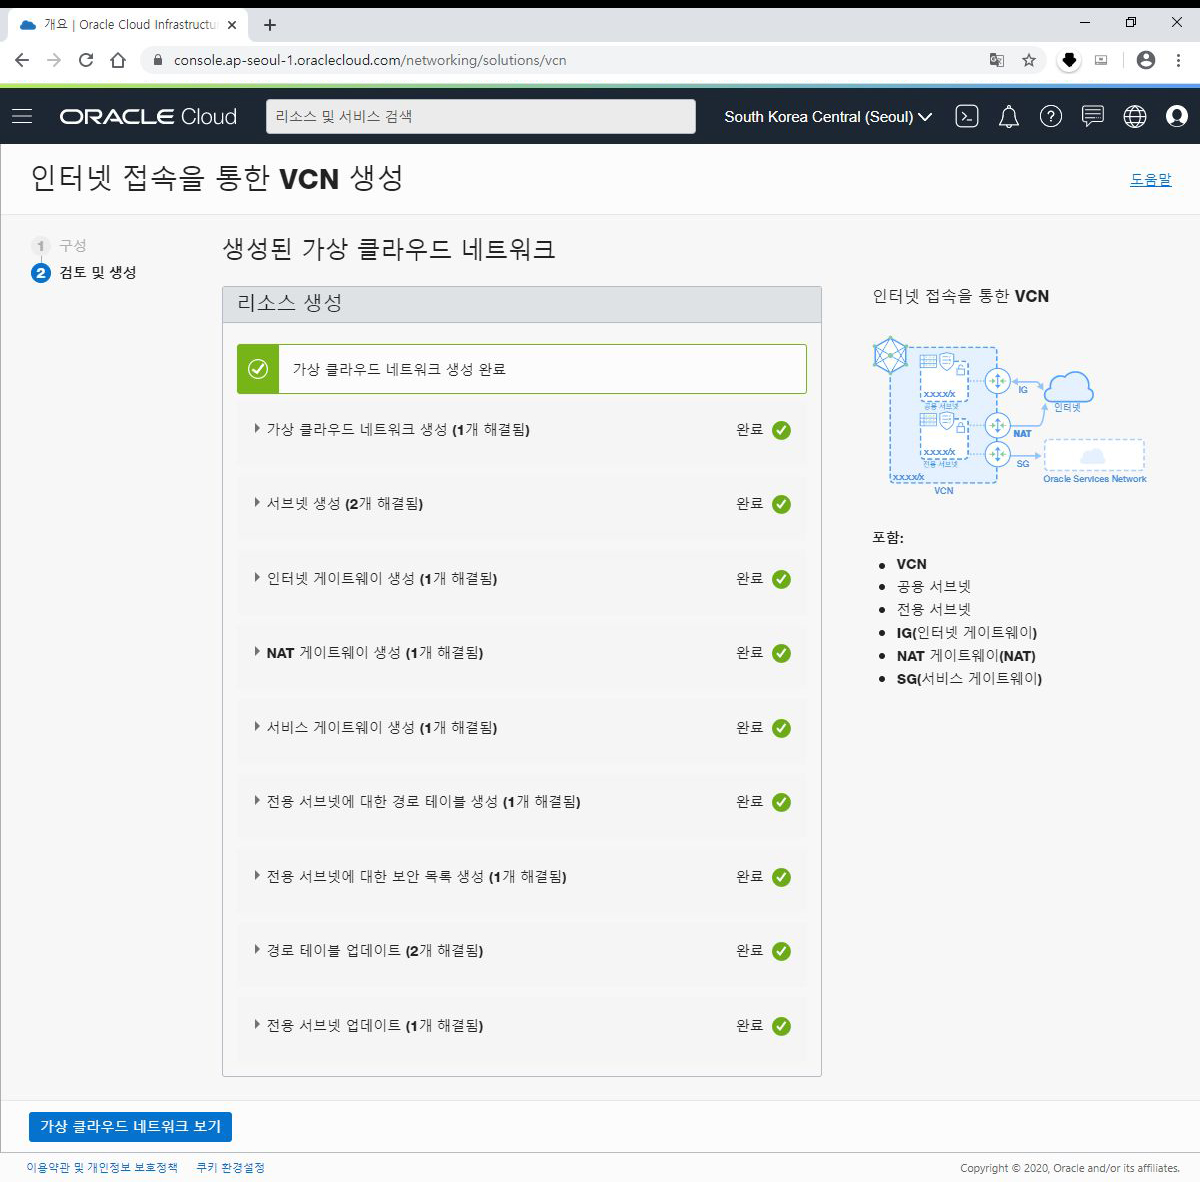Open the language globe icon
The height and width of the screenshot is (1182, 1200).
[1135, 117]
